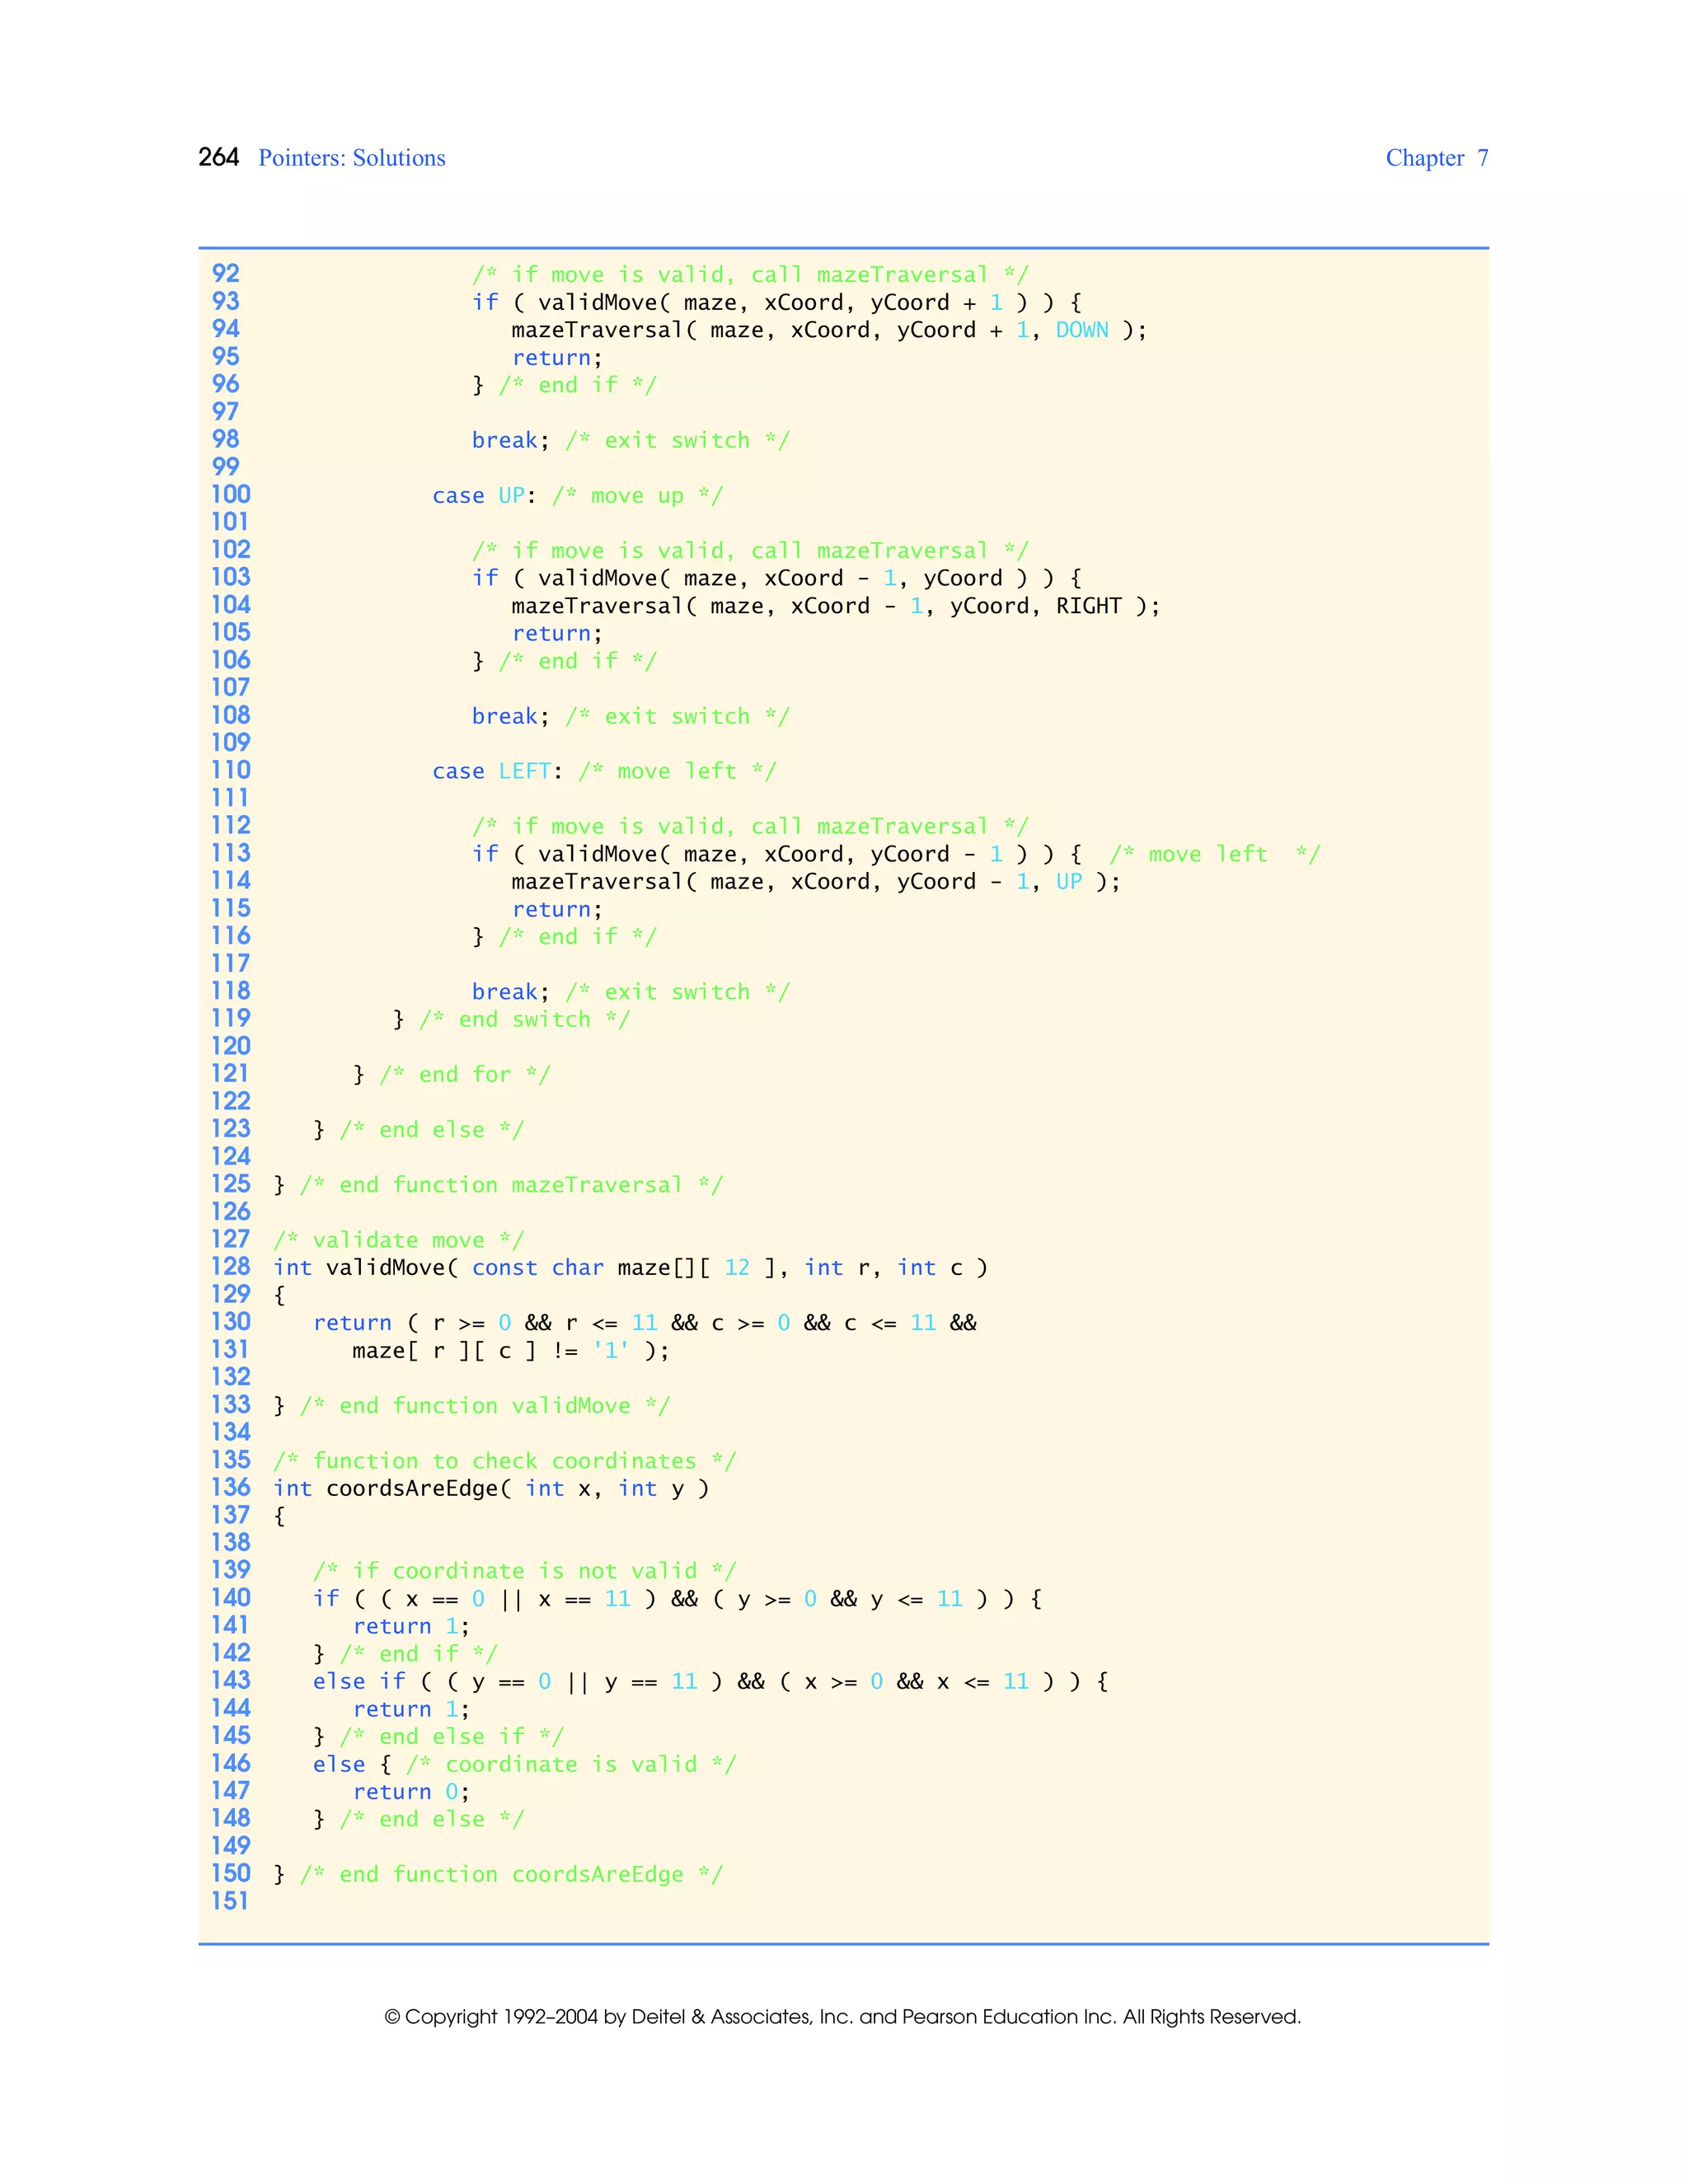Click the case UP keyword
This screenshot has width=1688, height=2184.
[458, 496]
